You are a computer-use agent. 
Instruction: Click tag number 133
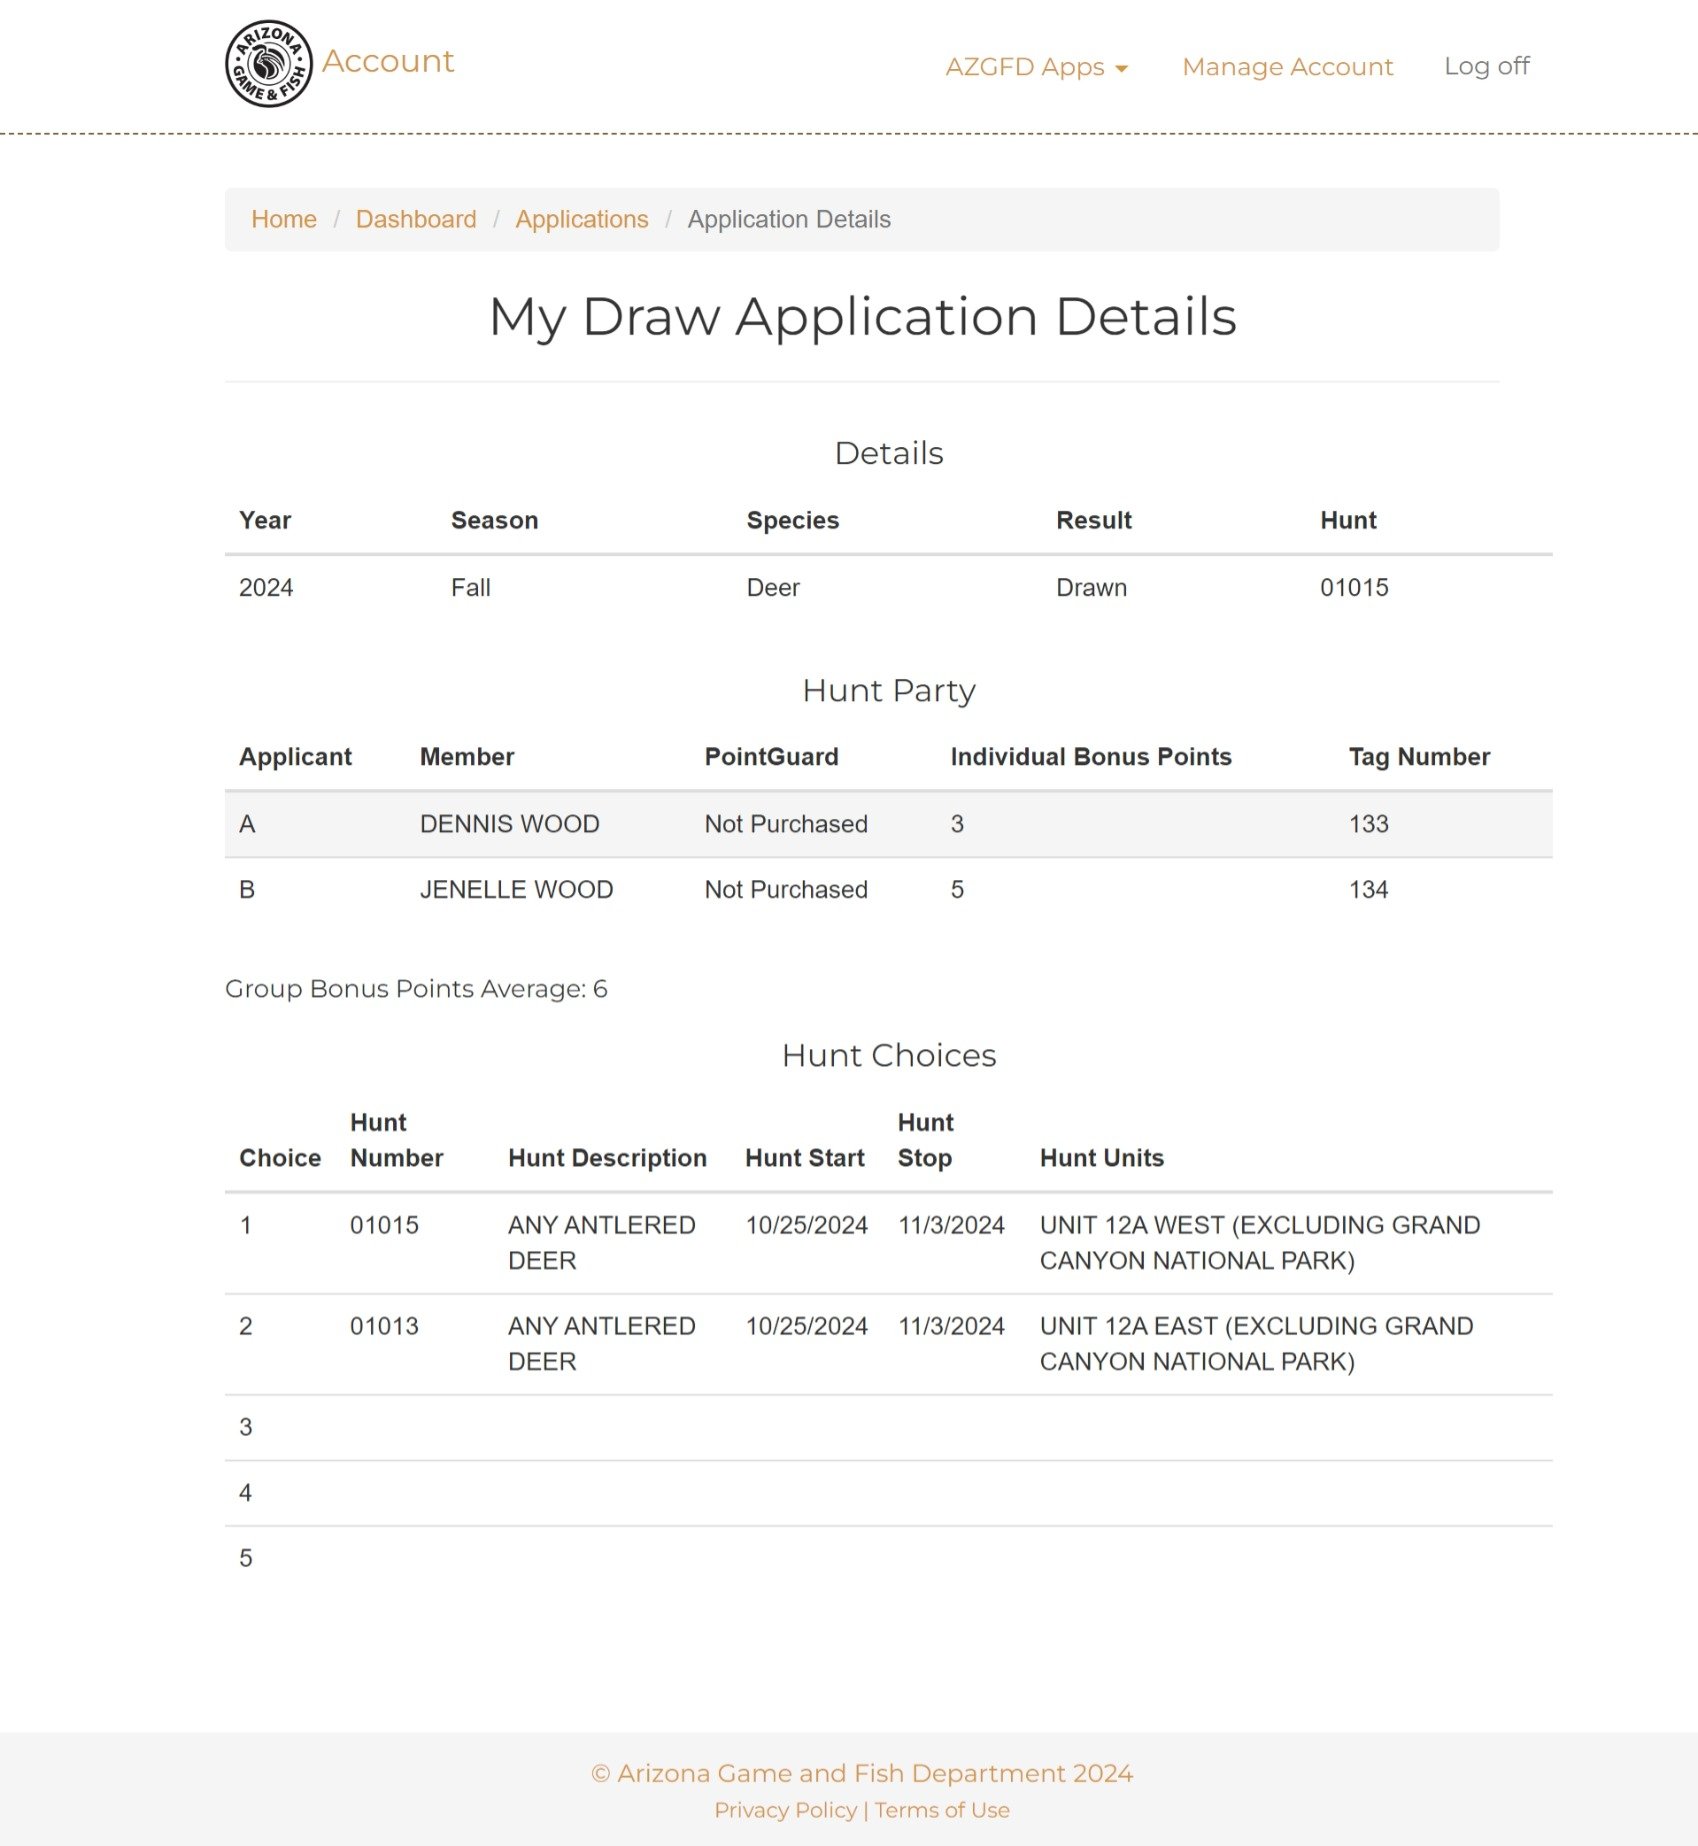click(1368, 824)
